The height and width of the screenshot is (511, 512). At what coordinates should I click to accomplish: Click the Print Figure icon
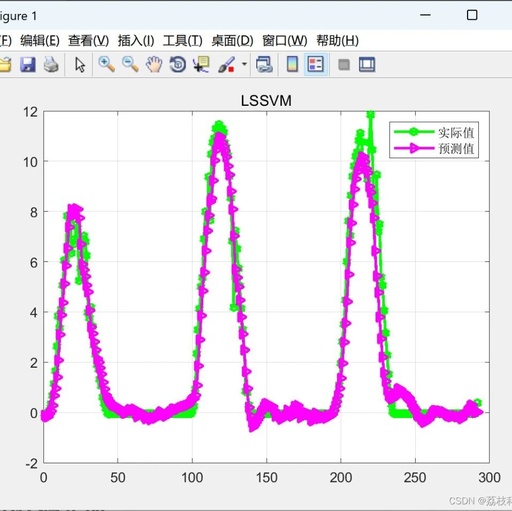[51, 64]
